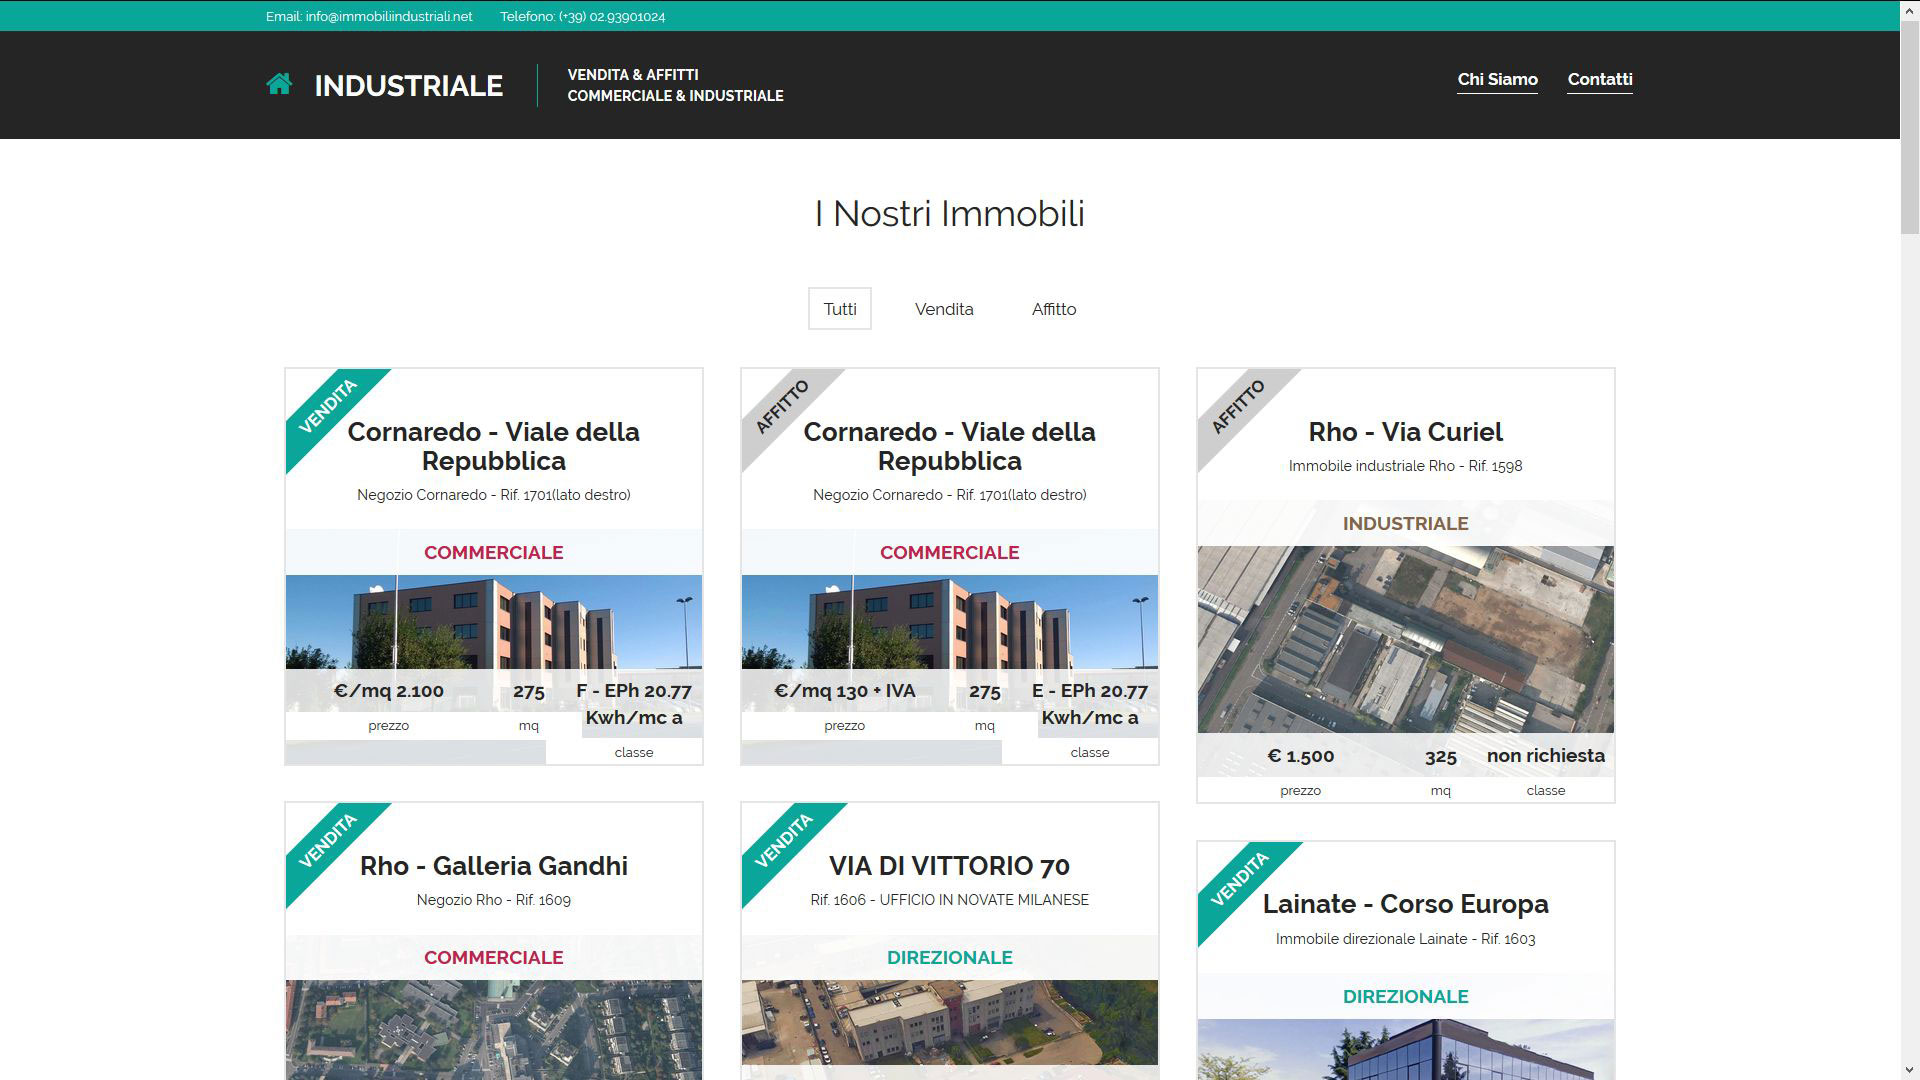Click the VENDITA ribbon on the first Cornaredo card

click(x=328, y=407)
